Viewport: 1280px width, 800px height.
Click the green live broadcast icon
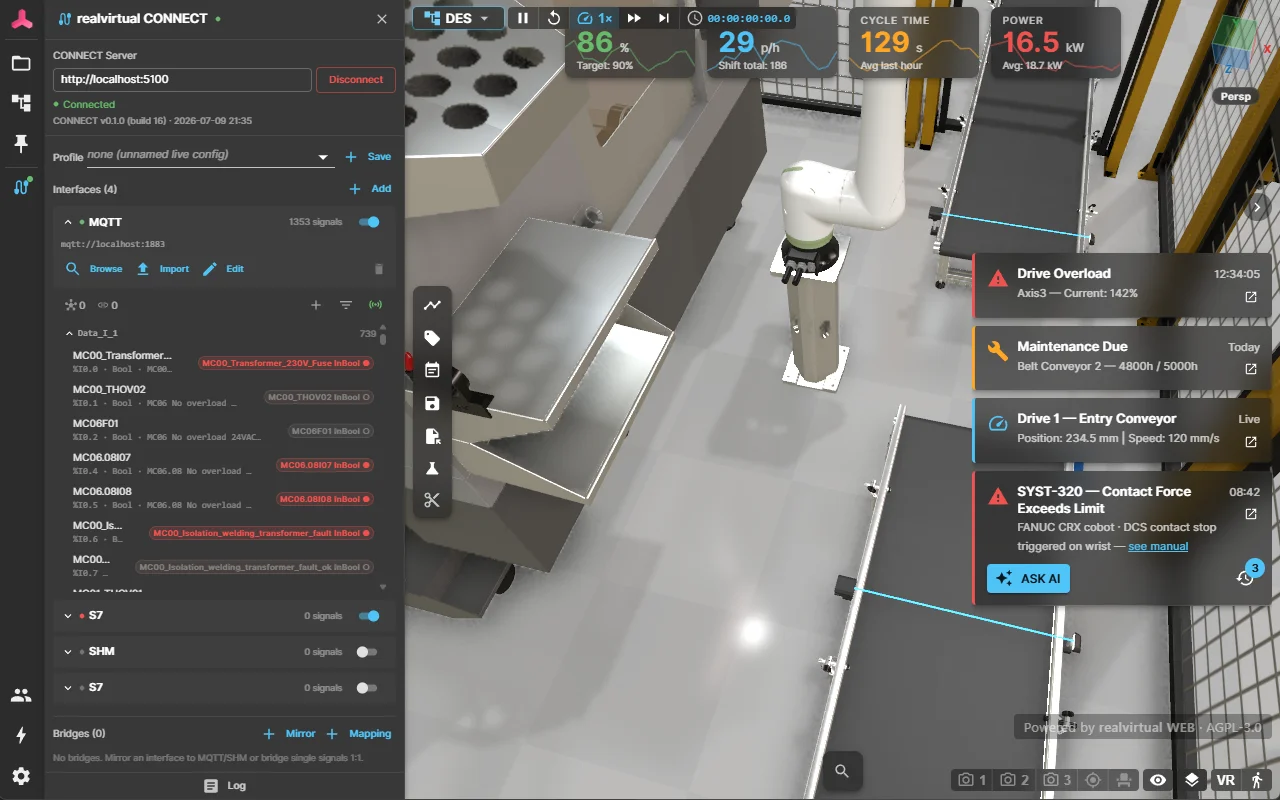[376, 305]
